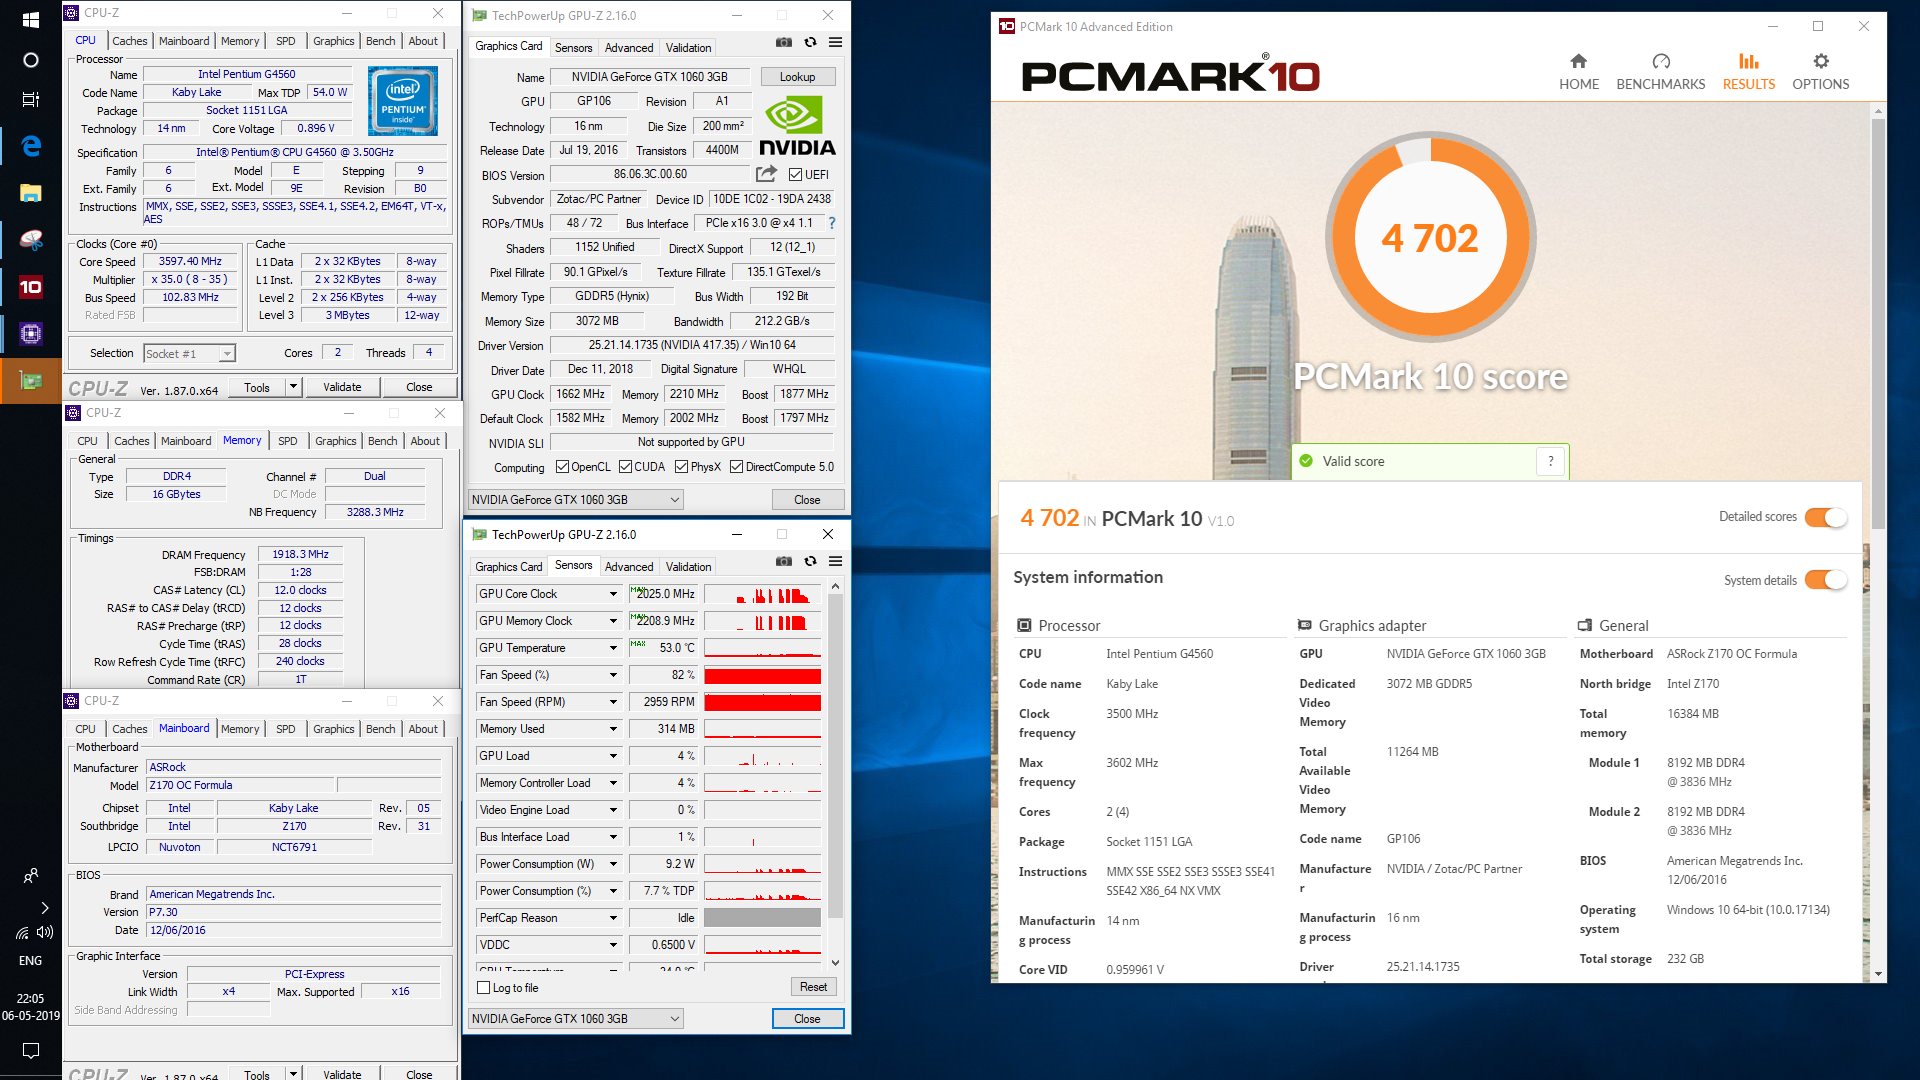
Task: Turn off Detailed scores toggle
Action: (x=1826, y=517)
